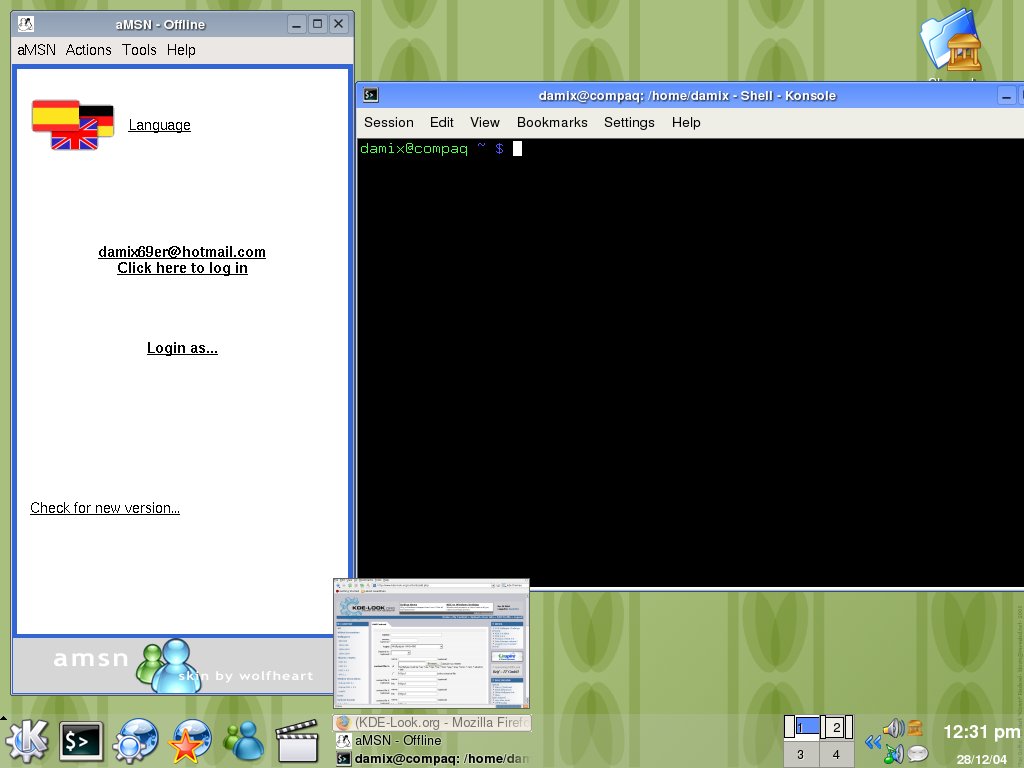Open the desktop folder icon at top right
Viewport: 1024px width, 768px height.
[951, 40]
